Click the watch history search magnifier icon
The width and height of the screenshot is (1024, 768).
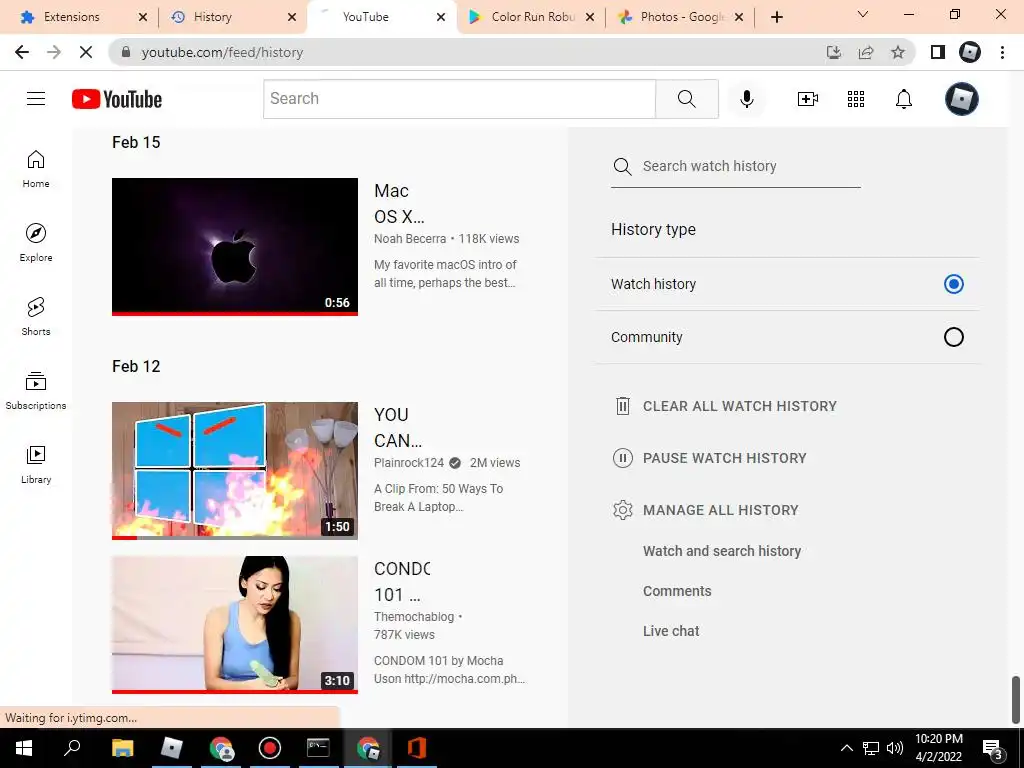point(622,167)
